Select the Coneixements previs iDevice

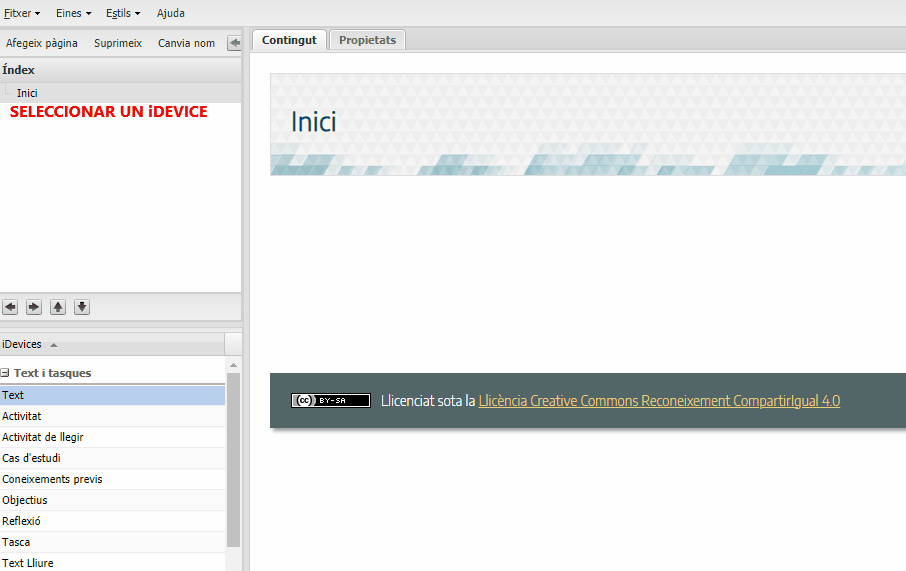(x=112, y=479)
